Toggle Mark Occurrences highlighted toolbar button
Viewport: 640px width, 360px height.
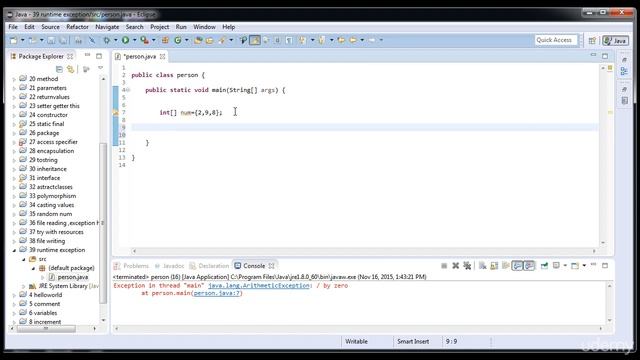[255, 40]
